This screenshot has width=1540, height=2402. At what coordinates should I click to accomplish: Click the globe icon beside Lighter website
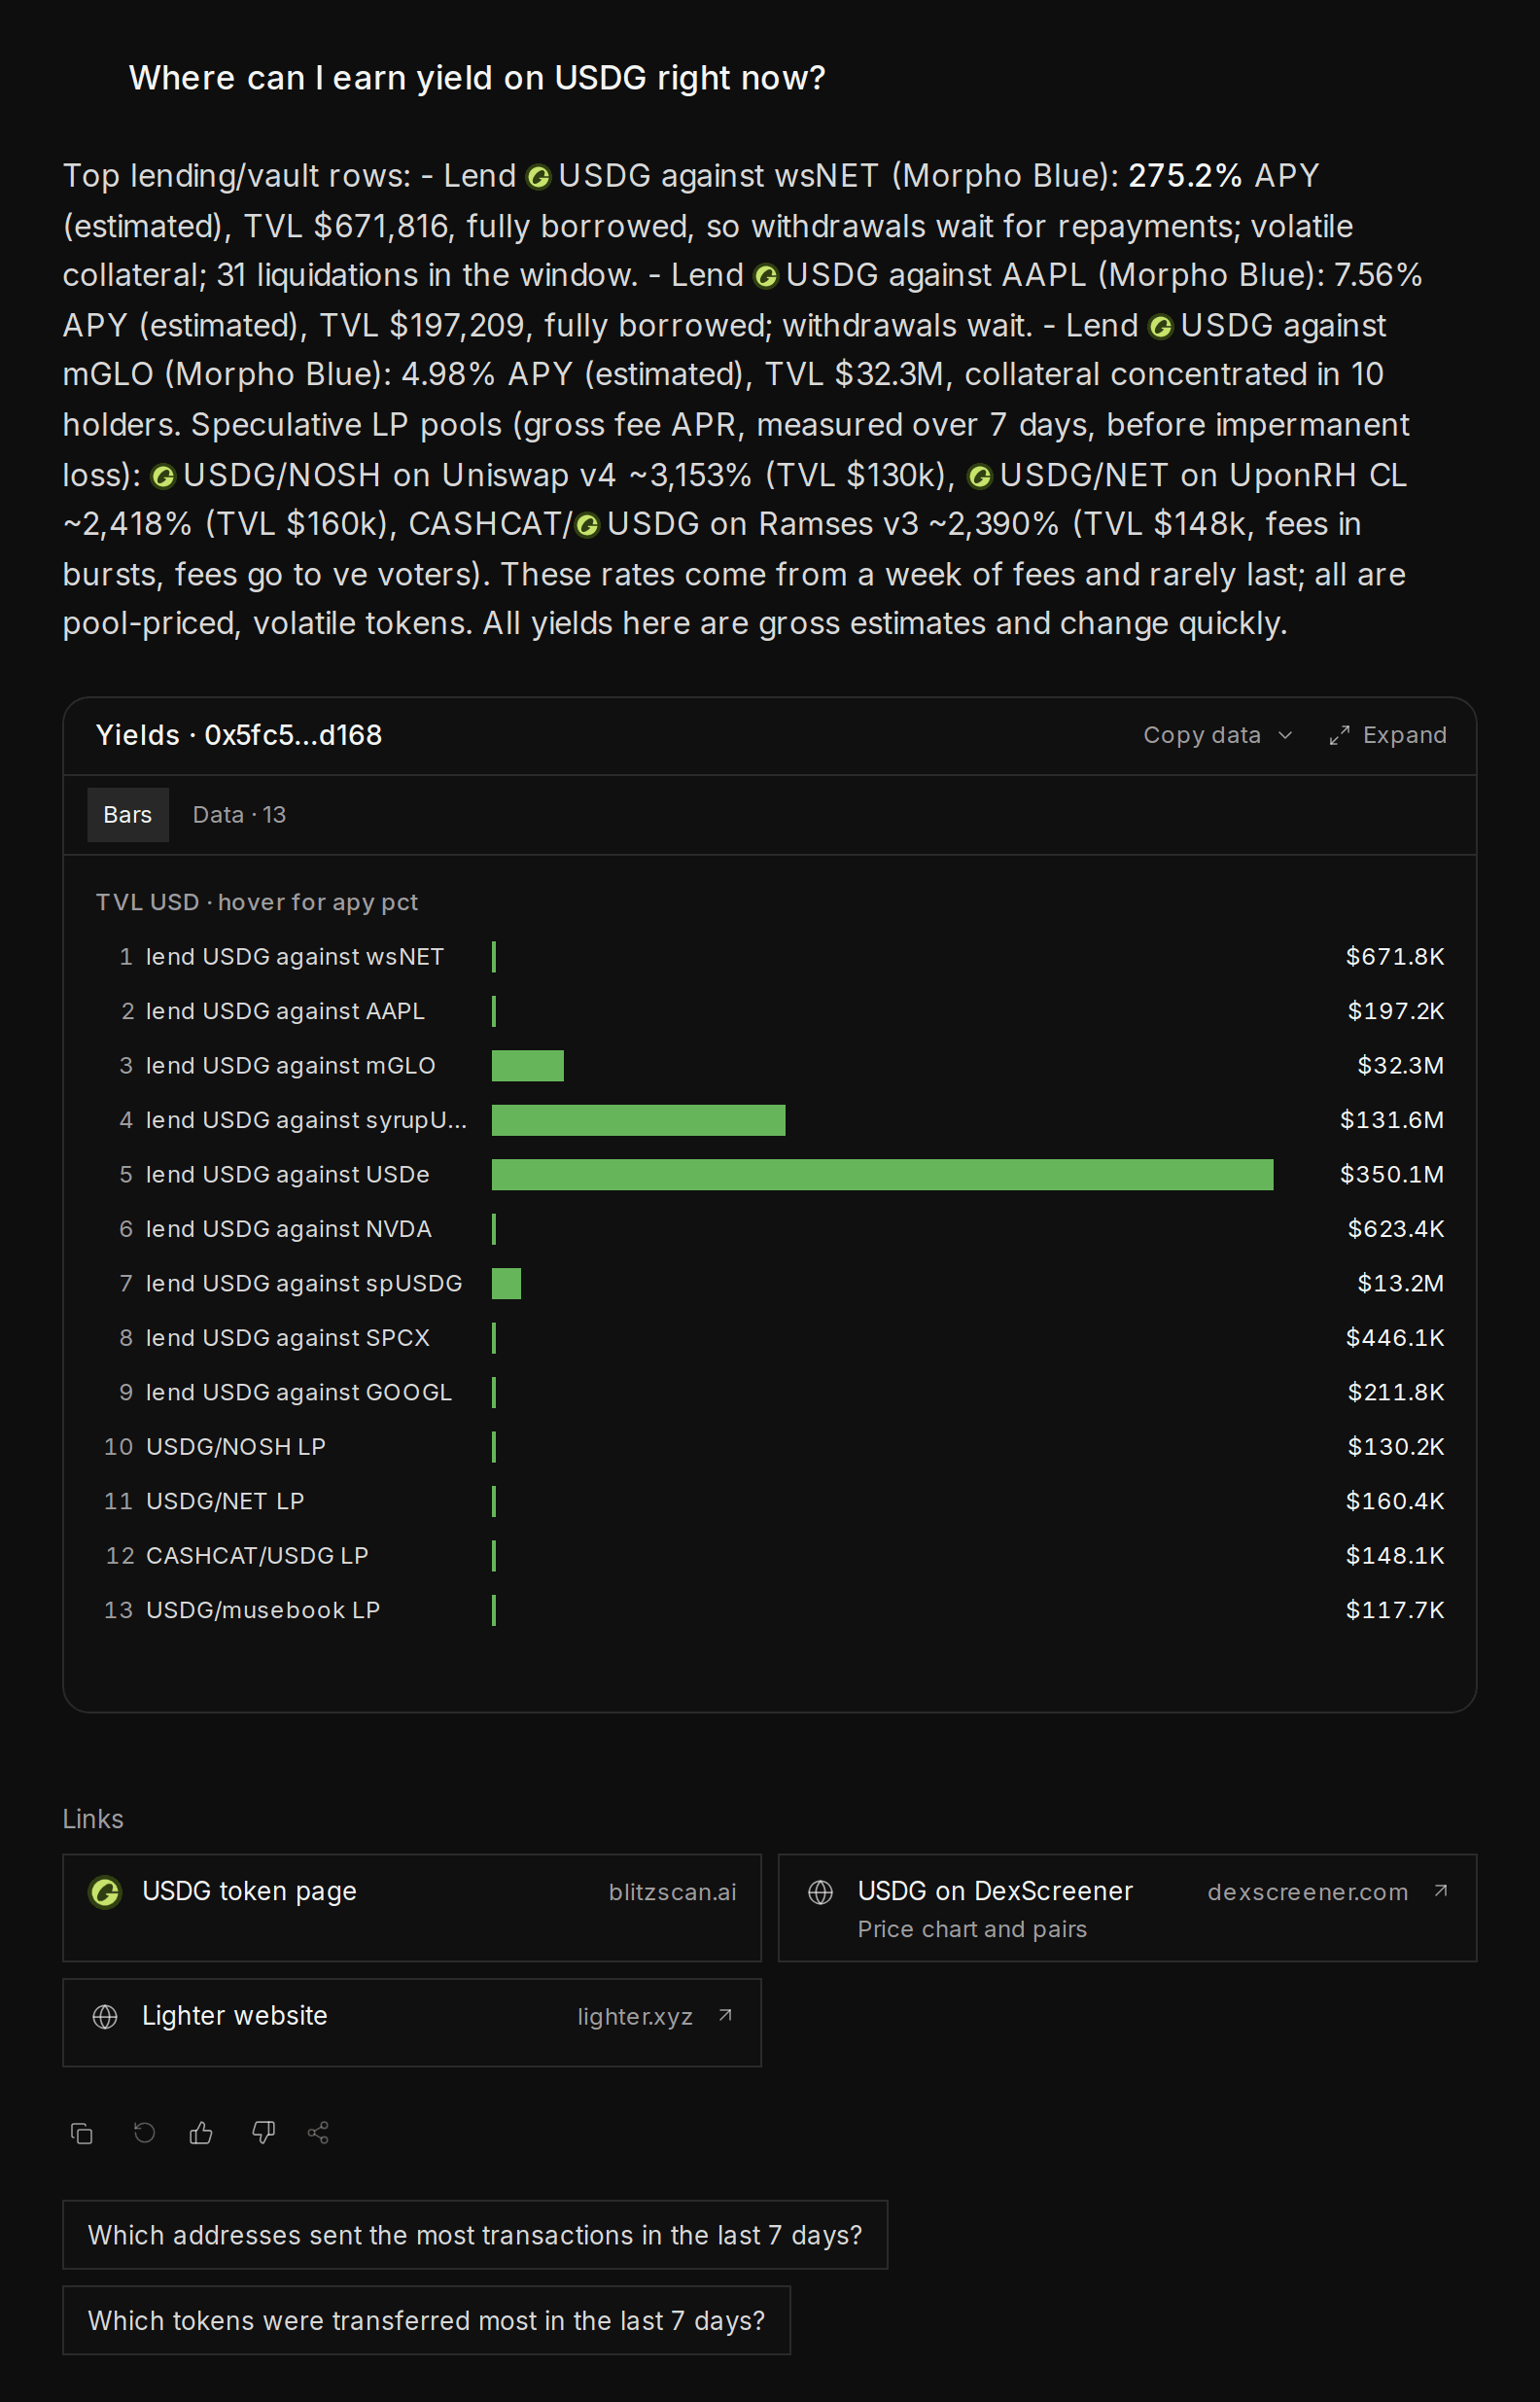105,2017
